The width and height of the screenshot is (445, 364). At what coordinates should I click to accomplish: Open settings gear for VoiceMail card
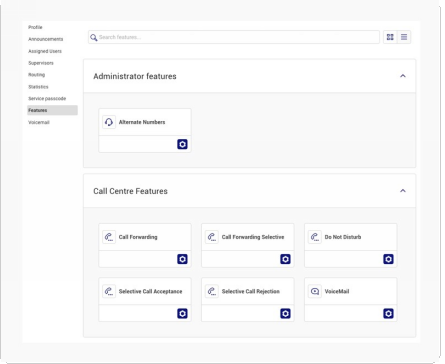[x=388, y=313]
